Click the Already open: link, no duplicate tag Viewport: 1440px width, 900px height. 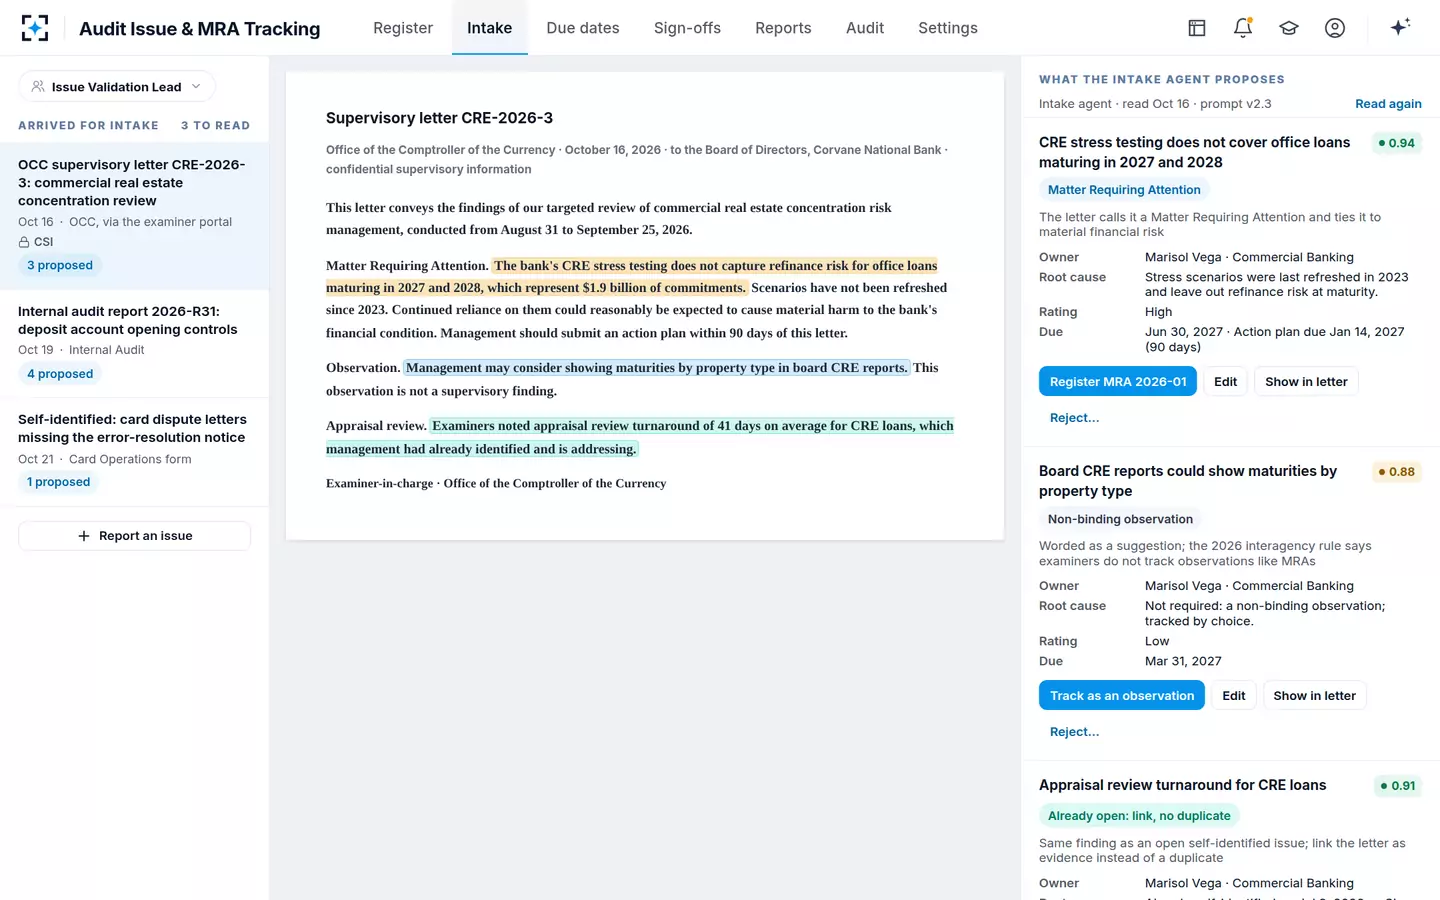tap(1139, 816)
